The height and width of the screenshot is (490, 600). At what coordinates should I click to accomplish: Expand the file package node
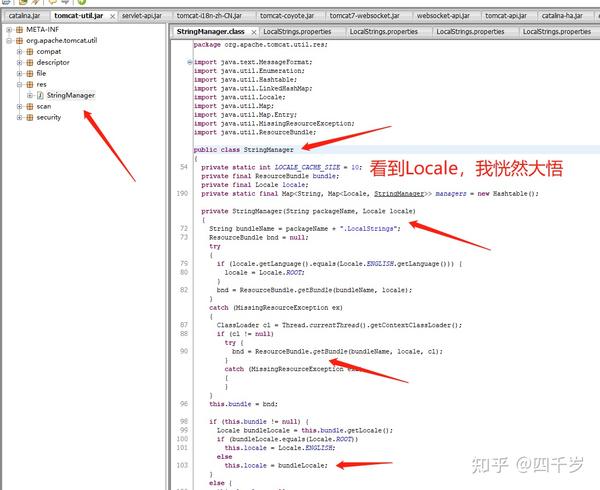19,73
